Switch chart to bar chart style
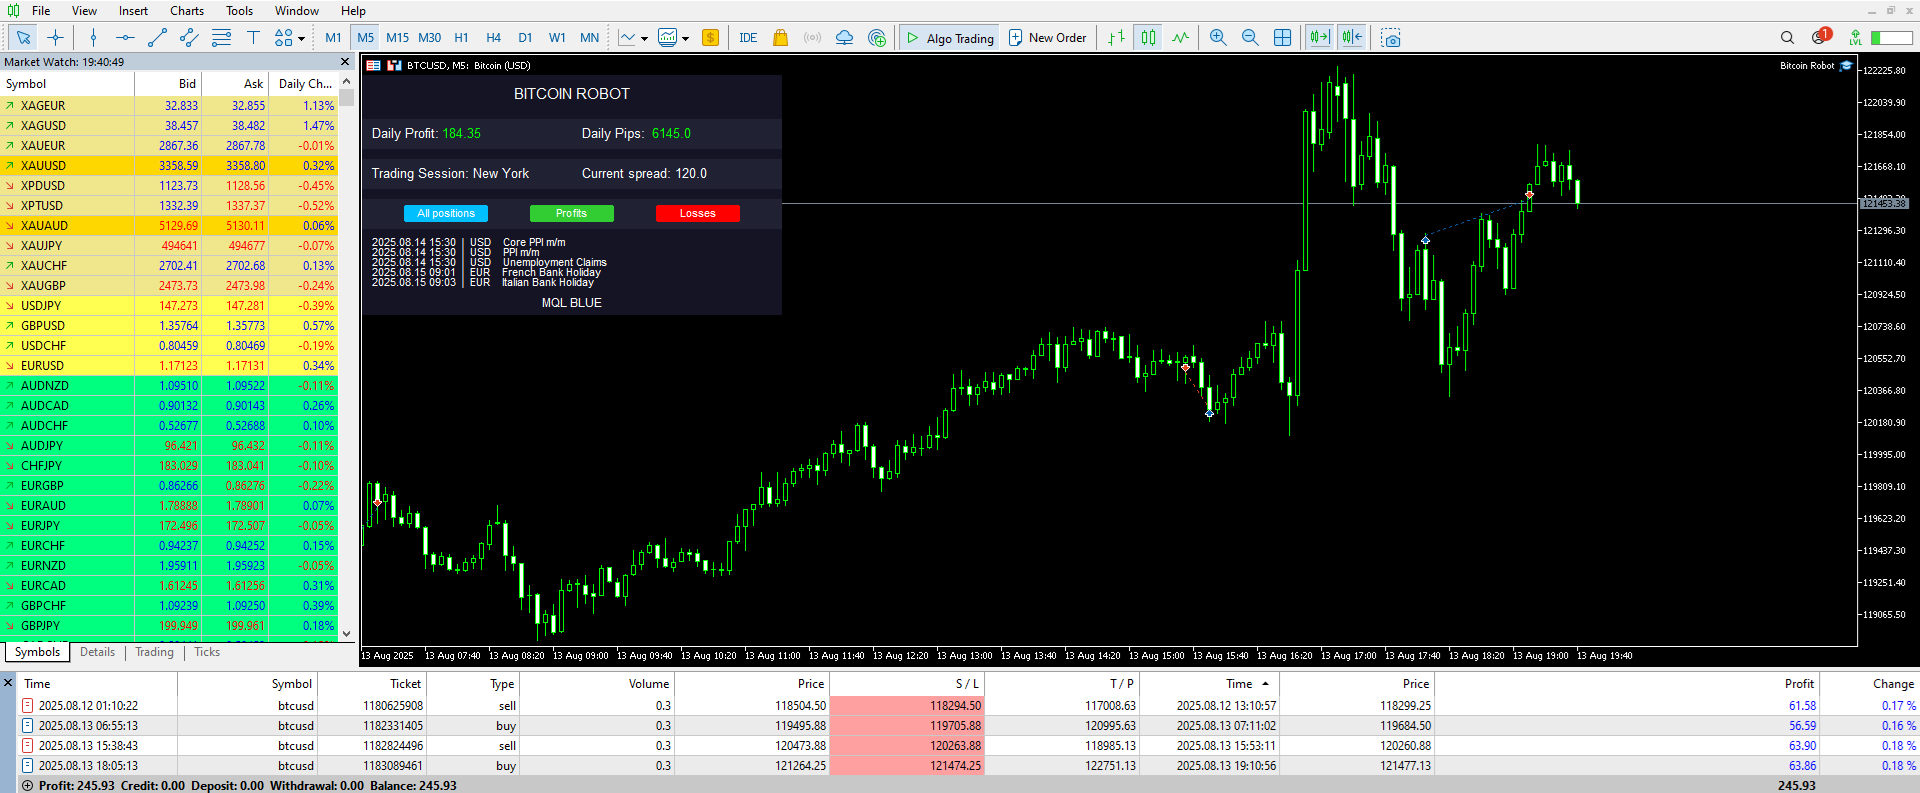 point(1116,38)
